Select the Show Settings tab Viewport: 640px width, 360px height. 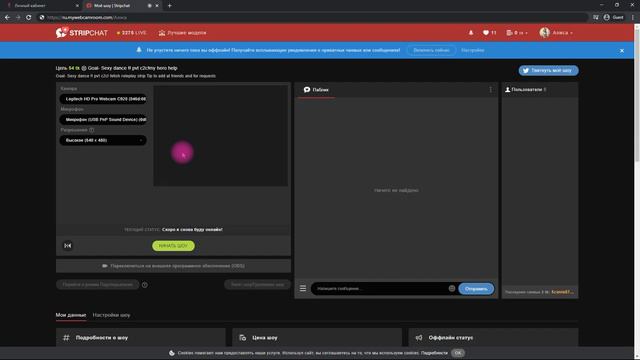[111, 315]
